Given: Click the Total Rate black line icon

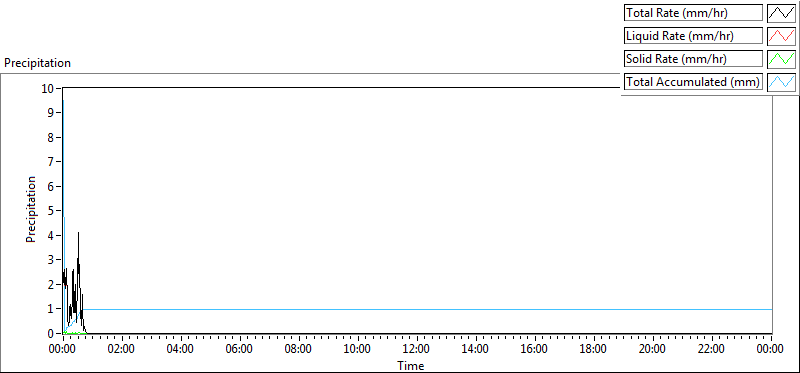Looking at the screenshot, I should (781, 13).
